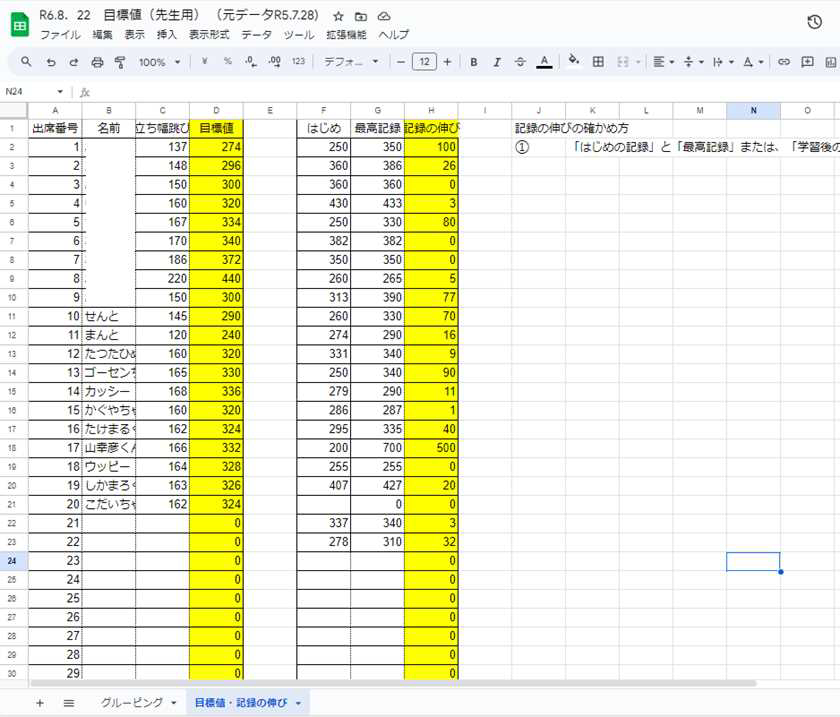Click the Insert link icon

(x=783, y=62)
